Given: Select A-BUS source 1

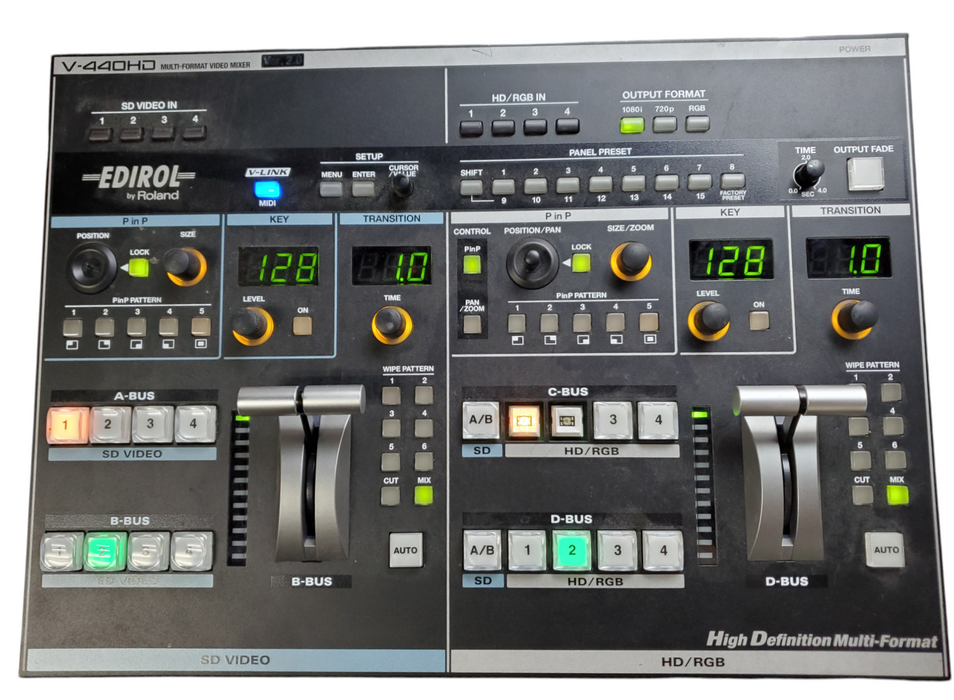Looking at the screenshot, I should pos(68,425).
